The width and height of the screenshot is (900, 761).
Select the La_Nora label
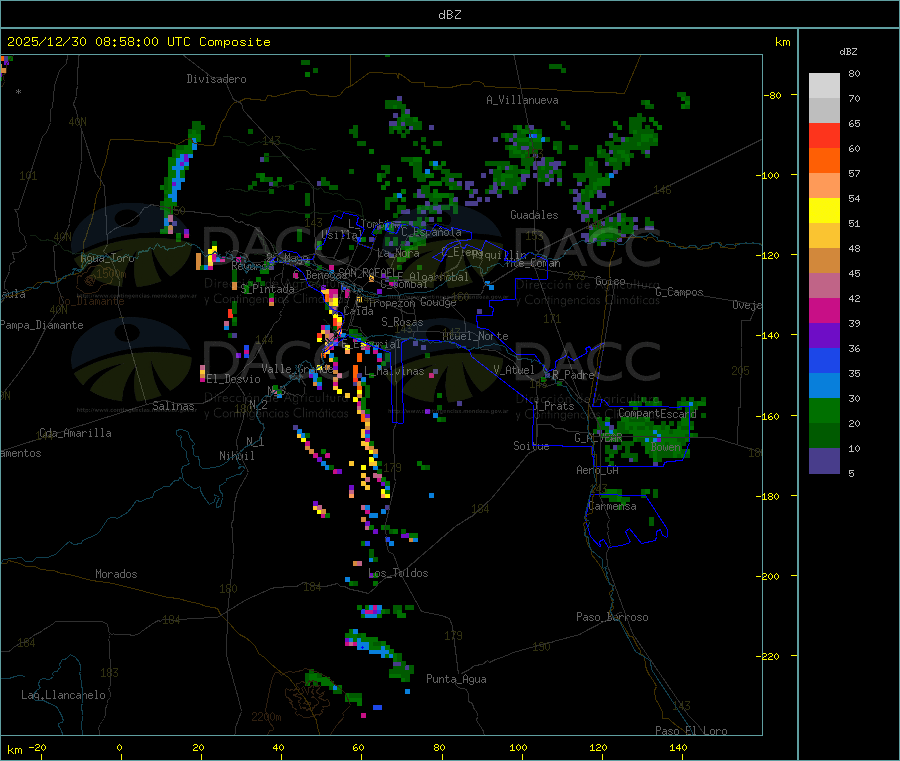pos(398,253)
